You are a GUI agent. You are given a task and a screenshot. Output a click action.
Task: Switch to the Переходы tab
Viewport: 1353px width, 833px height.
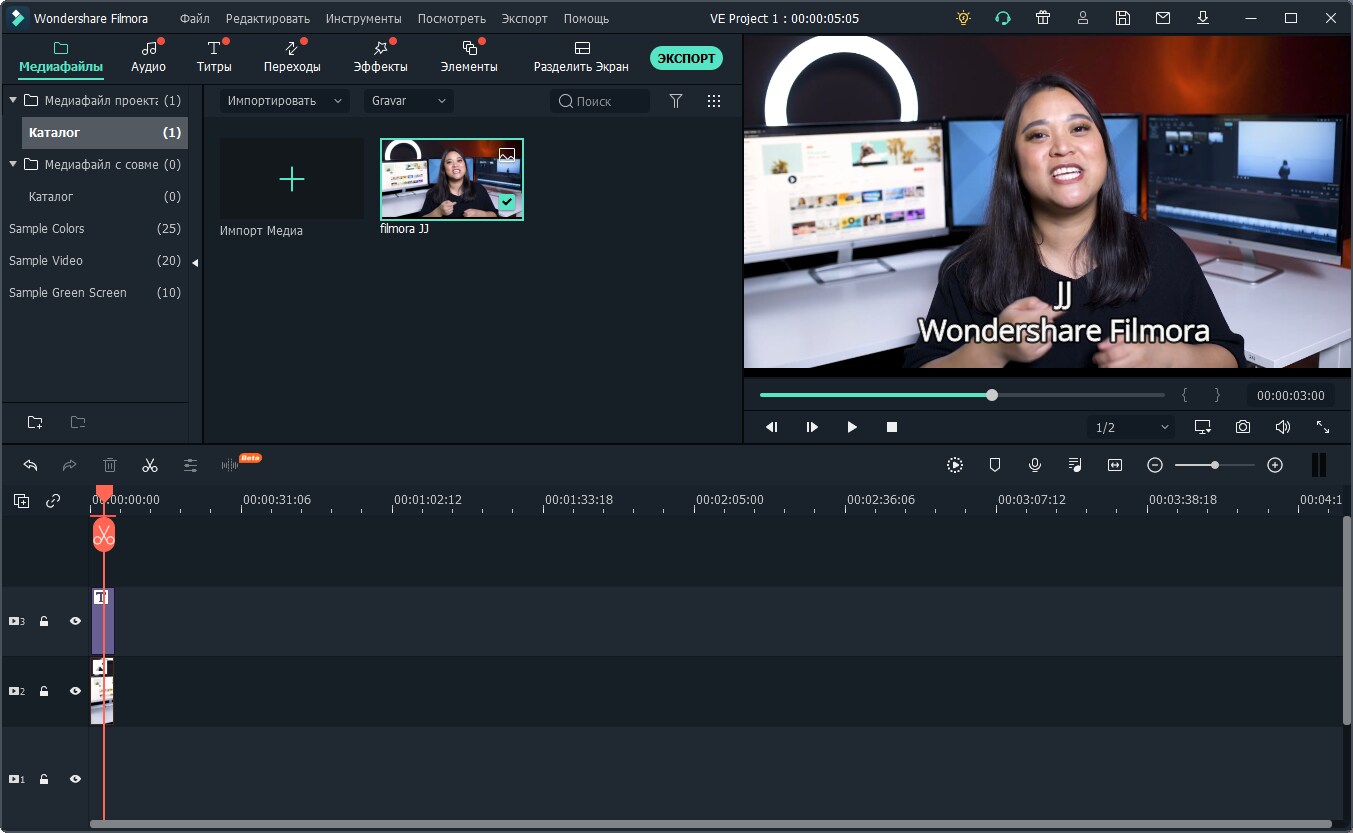(292, 57)
